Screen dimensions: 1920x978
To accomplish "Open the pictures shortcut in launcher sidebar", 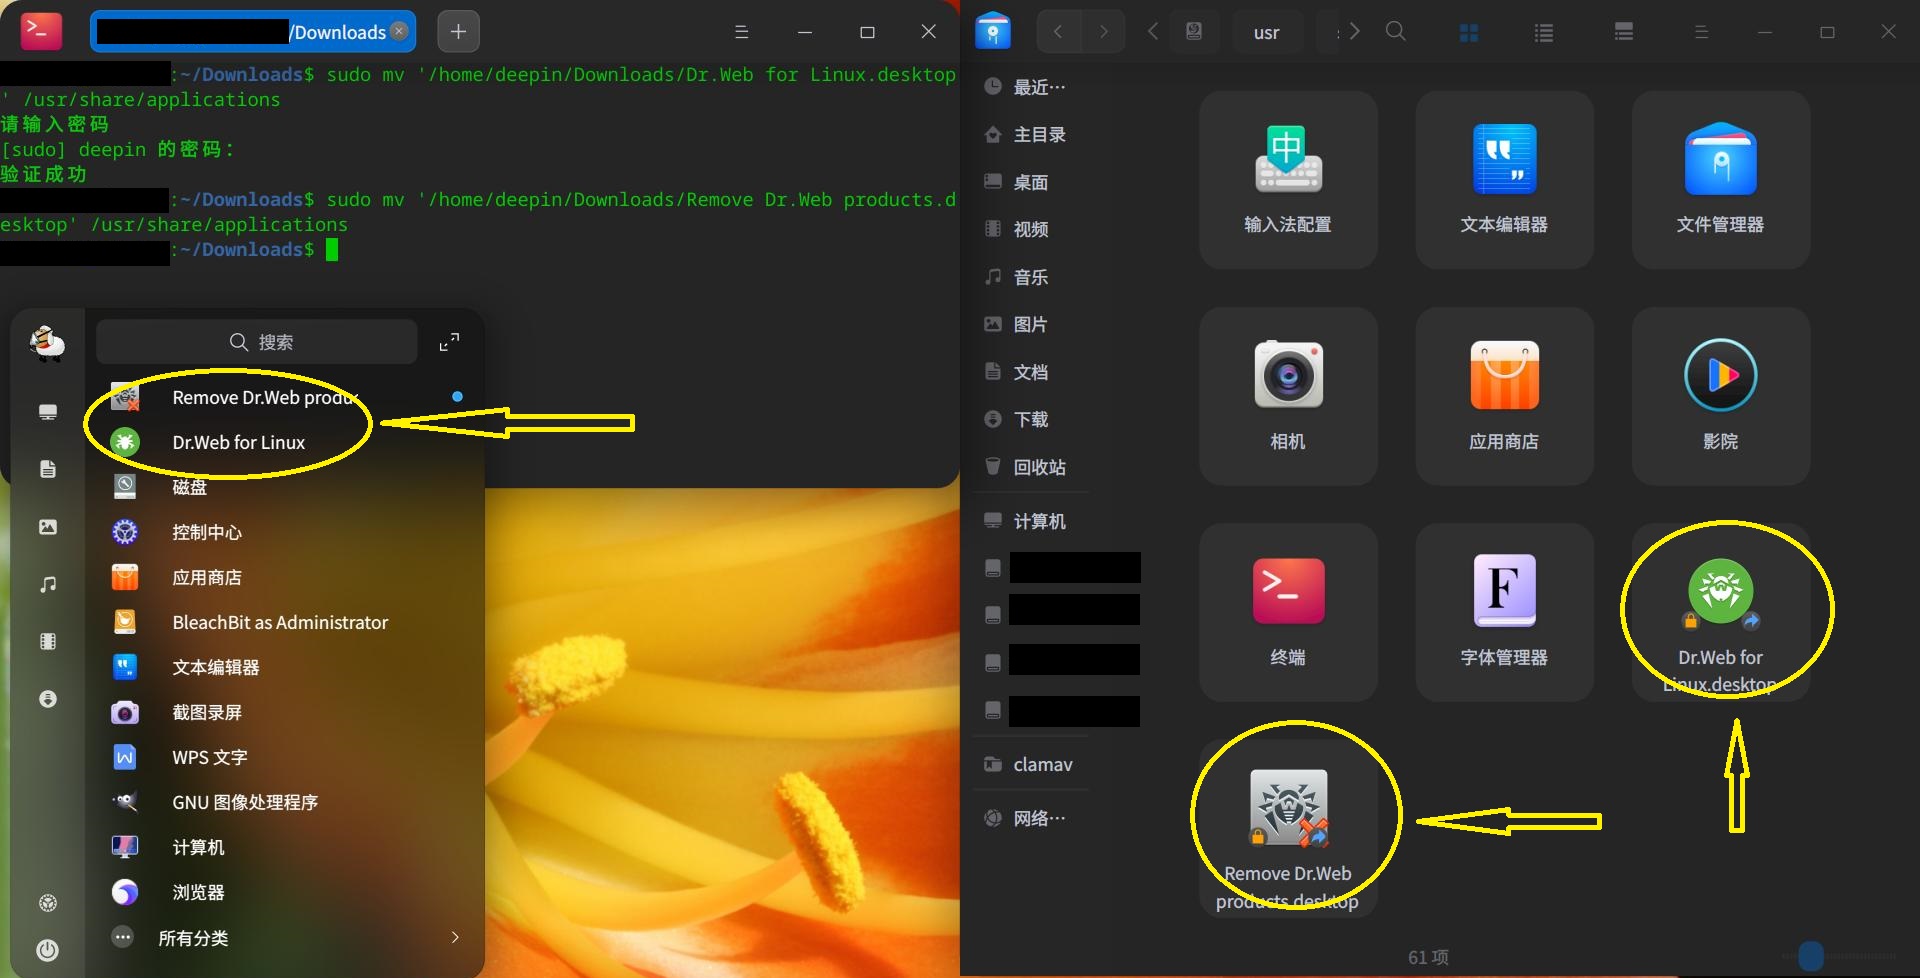I will coord(47,527).
